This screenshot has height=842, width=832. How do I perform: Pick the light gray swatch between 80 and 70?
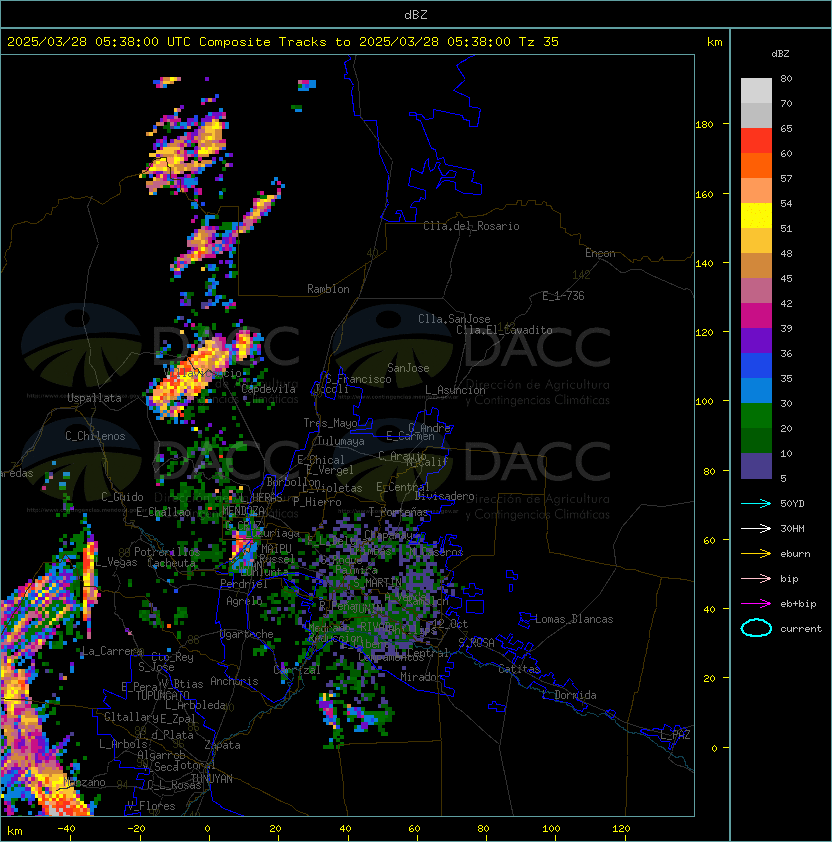(756, 91)
